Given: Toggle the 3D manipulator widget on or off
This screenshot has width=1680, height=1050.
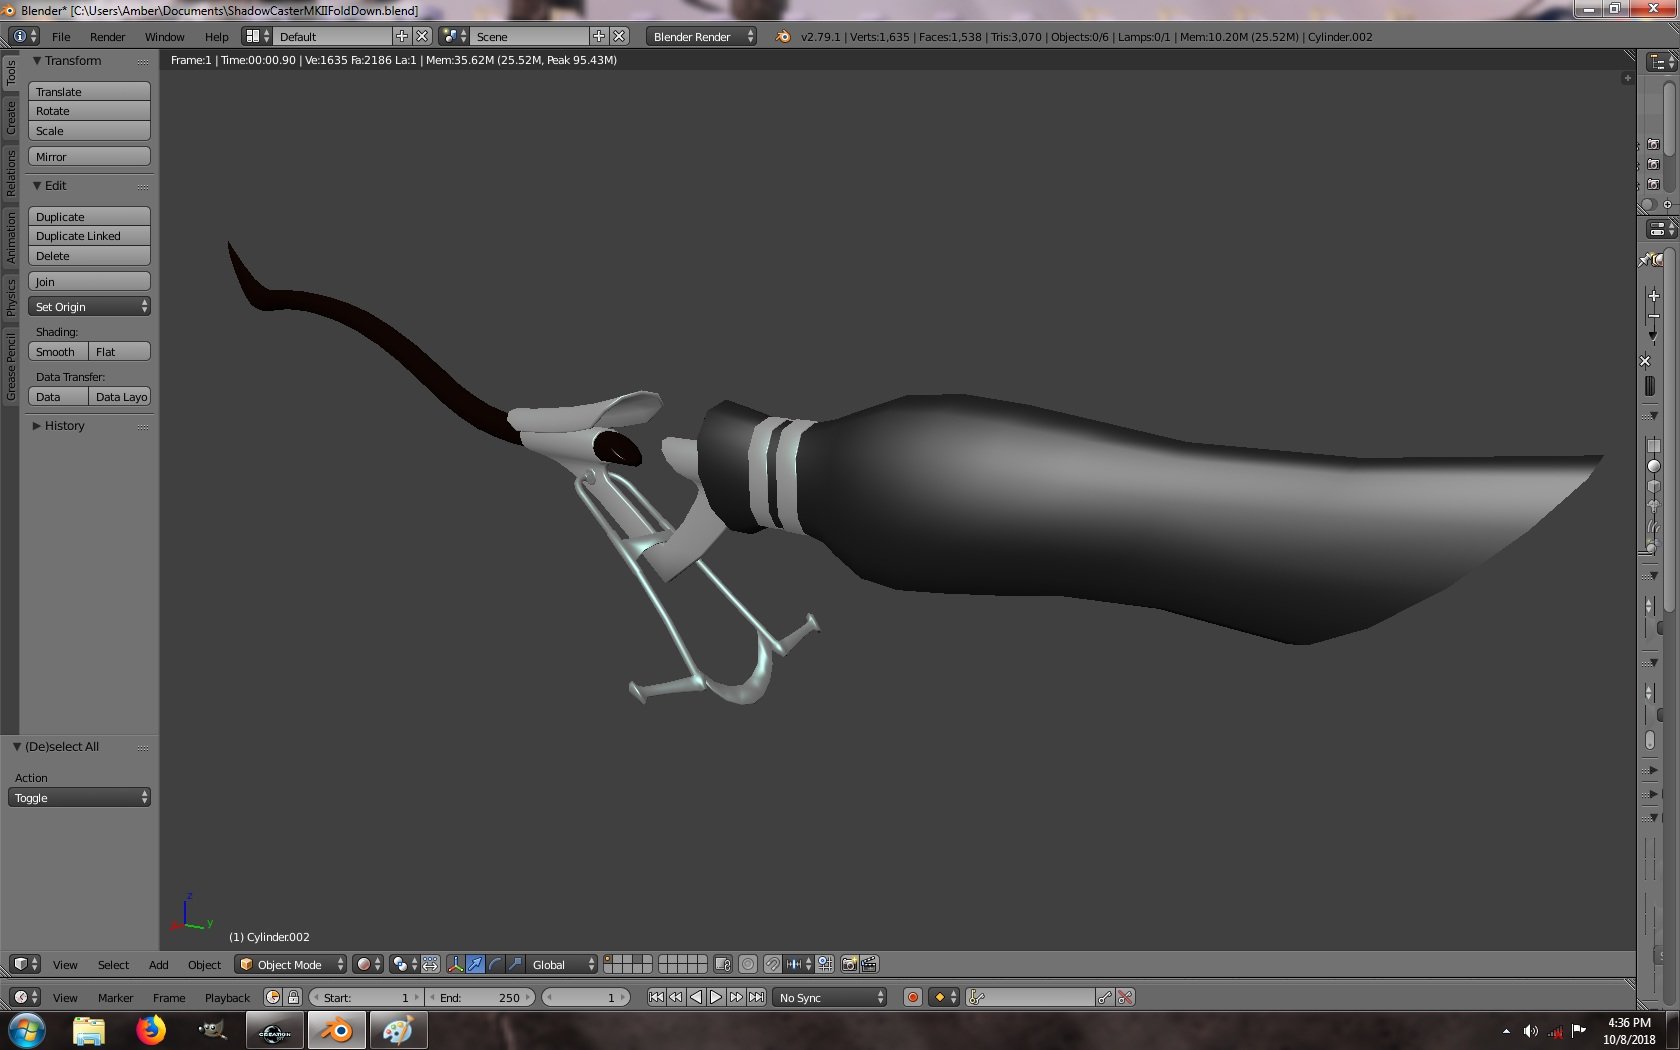Looking at the screenshot, I should (x=455, y=964).
